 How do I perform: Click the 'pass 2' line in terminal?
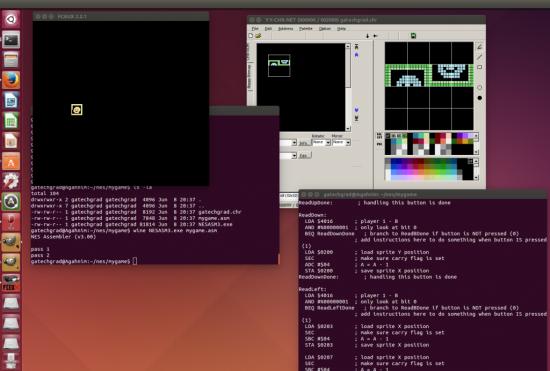pyautogui.click(x=40, y=255)
